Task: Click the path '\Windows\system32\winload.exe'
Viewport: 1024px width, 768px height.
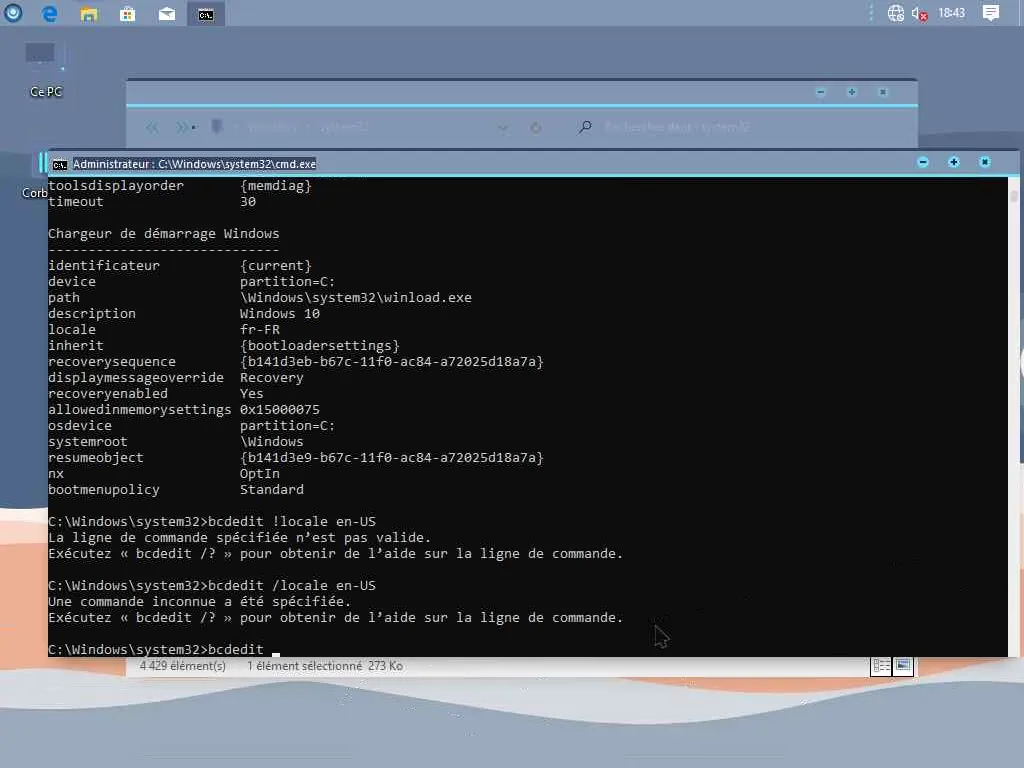Action: (355, 298)
